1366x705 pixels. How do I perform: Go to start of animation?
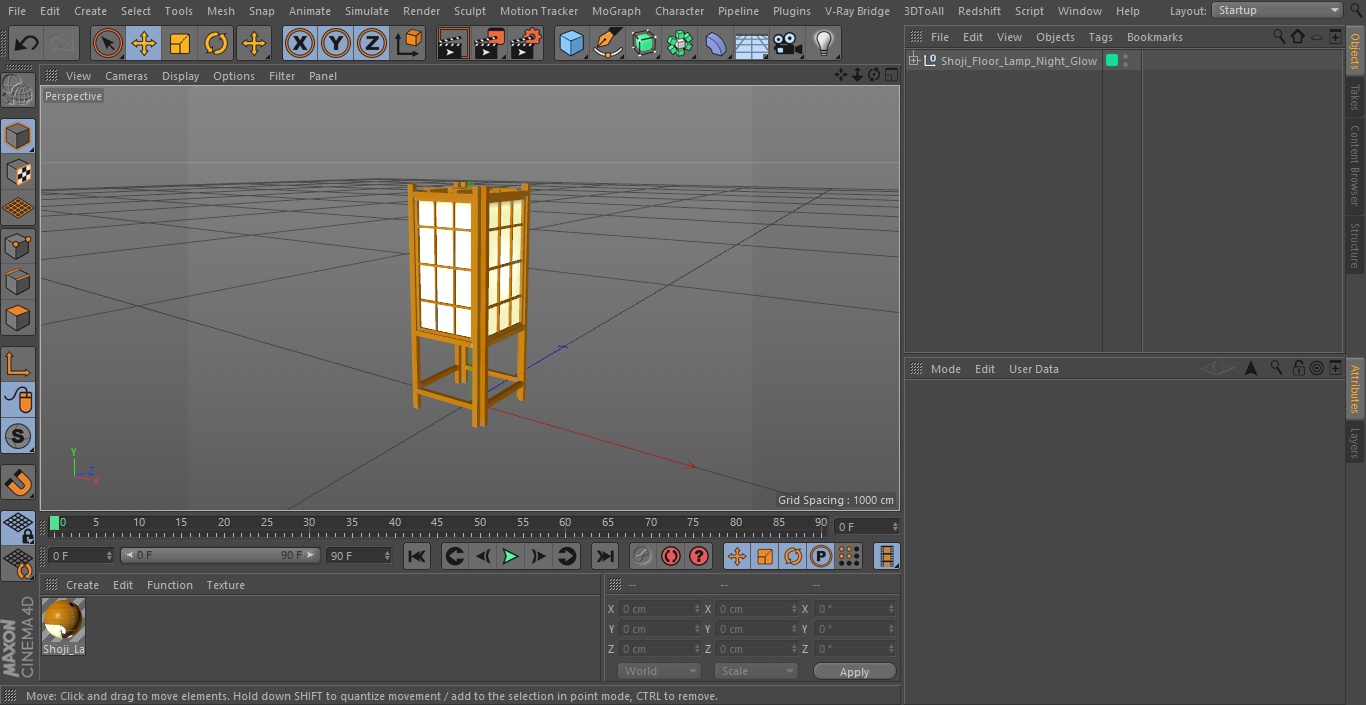417,556
